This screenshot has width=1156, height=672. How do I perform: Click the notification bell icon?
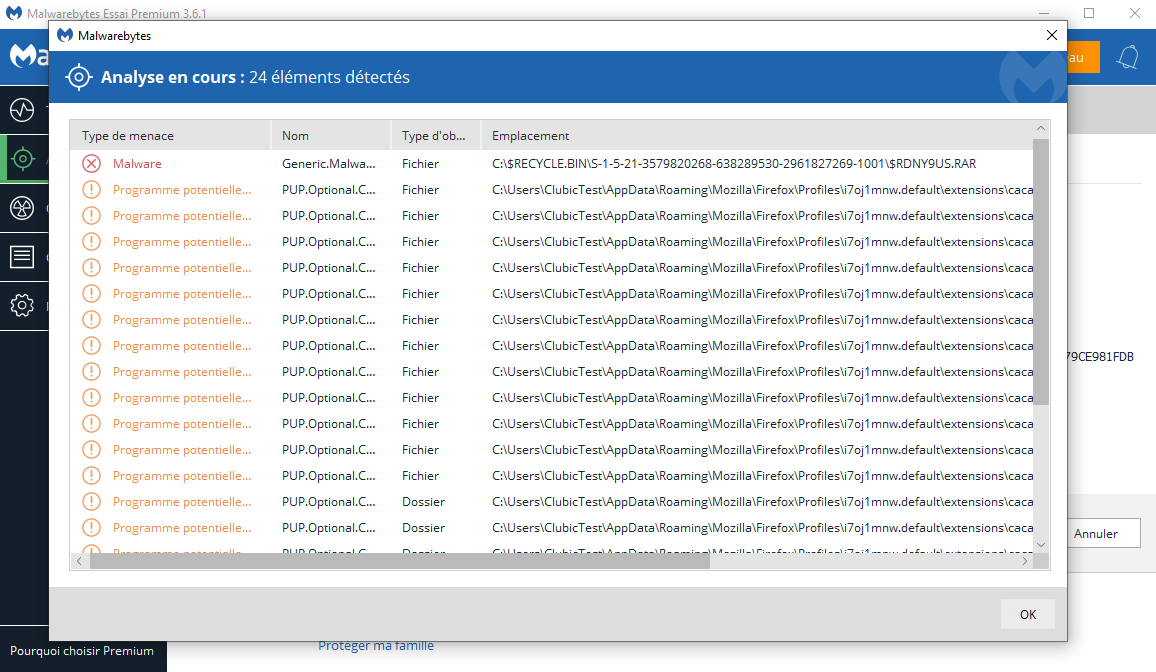(1128, 57)
